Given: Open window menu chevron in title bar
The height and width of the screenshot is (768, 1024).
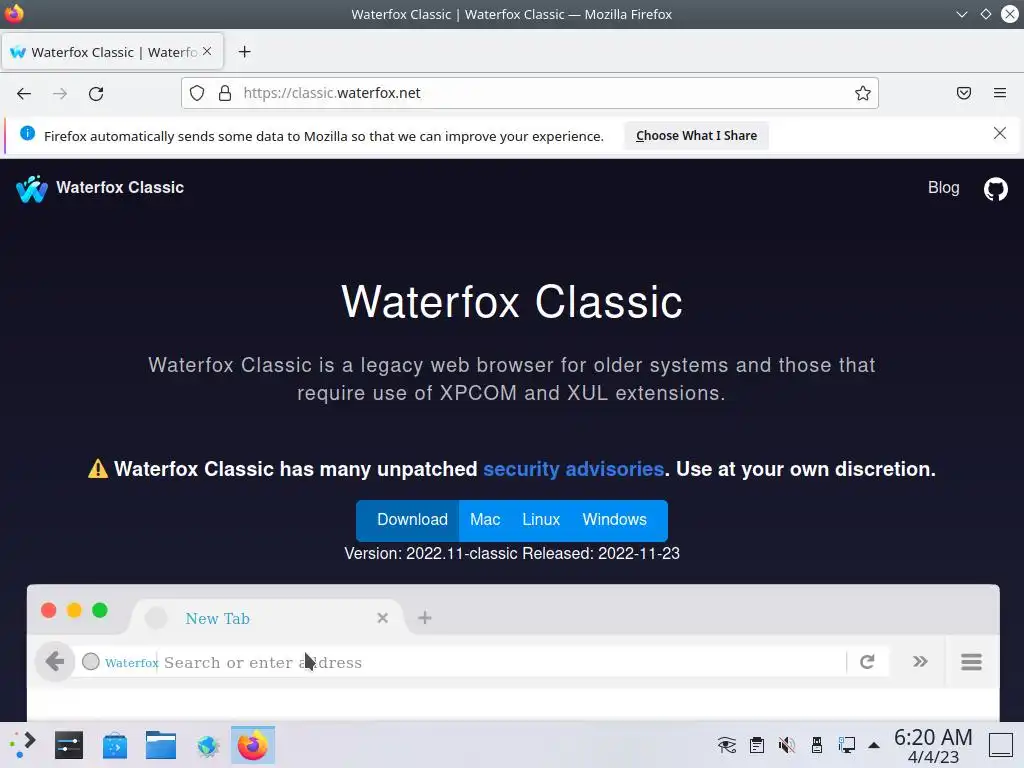Looking at the screenshot, I should pos(961,14).
